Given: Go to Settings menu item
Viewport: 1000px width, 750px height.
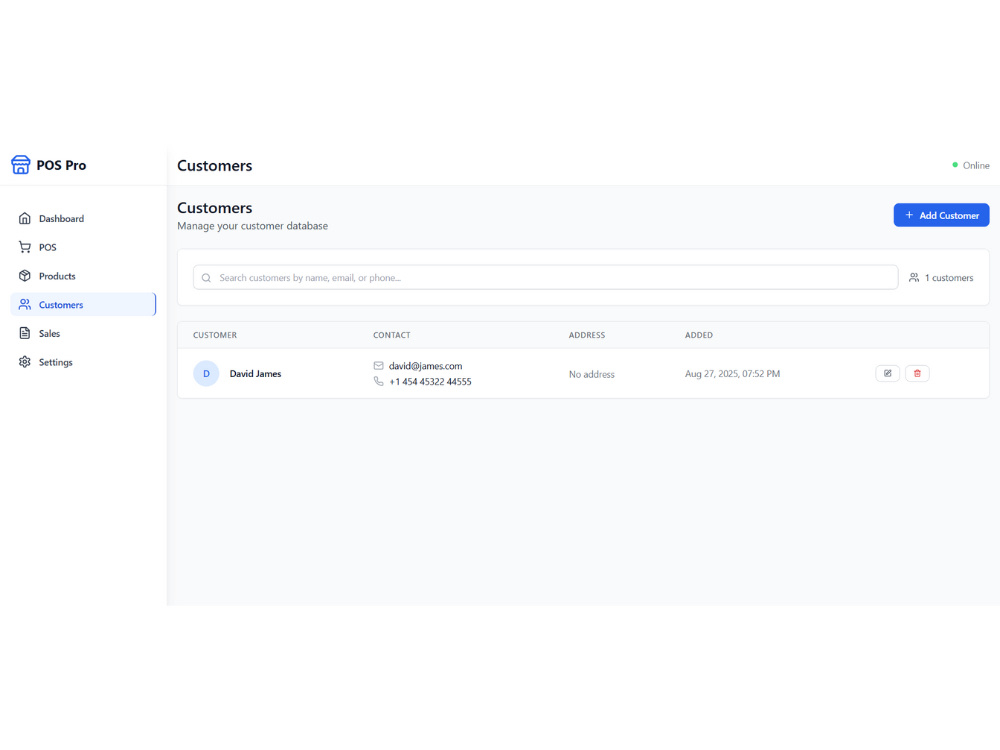Looking at the screenshot, I should click(x=83, y=362).
